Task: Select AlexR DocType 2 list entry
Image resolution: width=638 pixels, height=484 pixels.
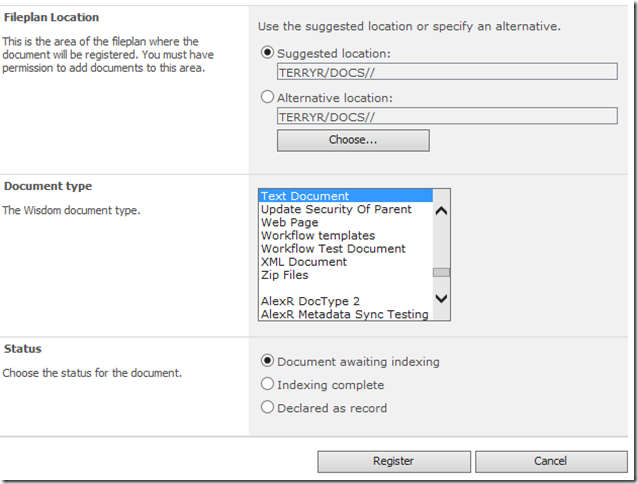Action: [x=310, y=300]
